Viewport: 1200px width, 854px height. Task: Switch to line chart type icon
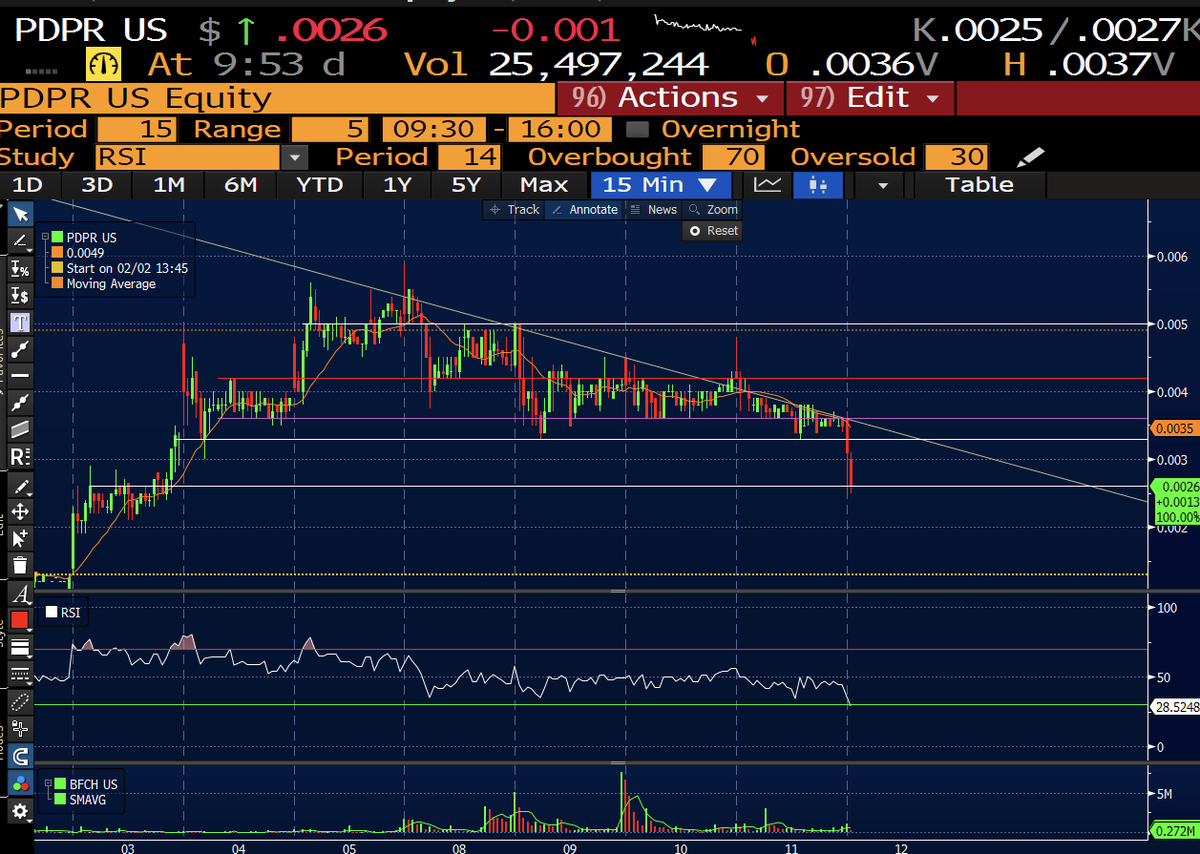tap(768, 185)
